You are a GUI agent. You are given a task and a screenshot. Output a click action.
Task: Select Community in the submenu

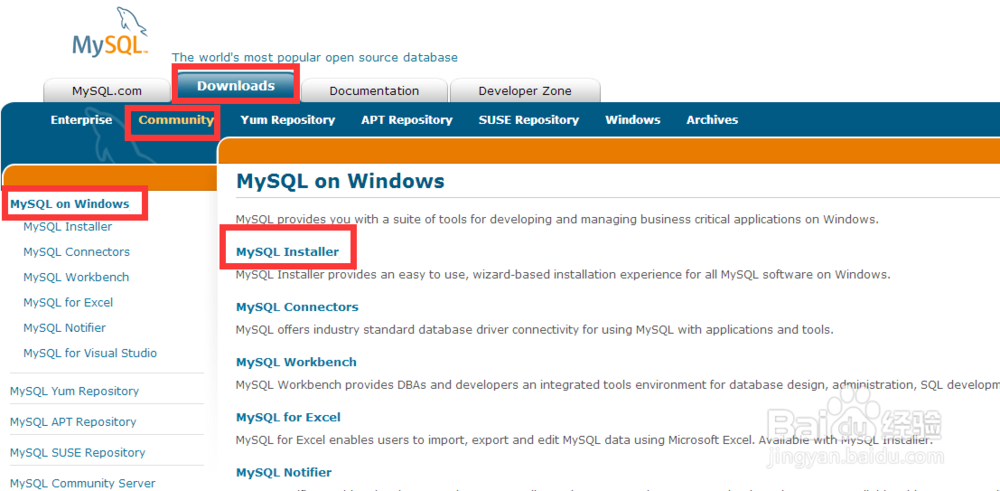176,120
